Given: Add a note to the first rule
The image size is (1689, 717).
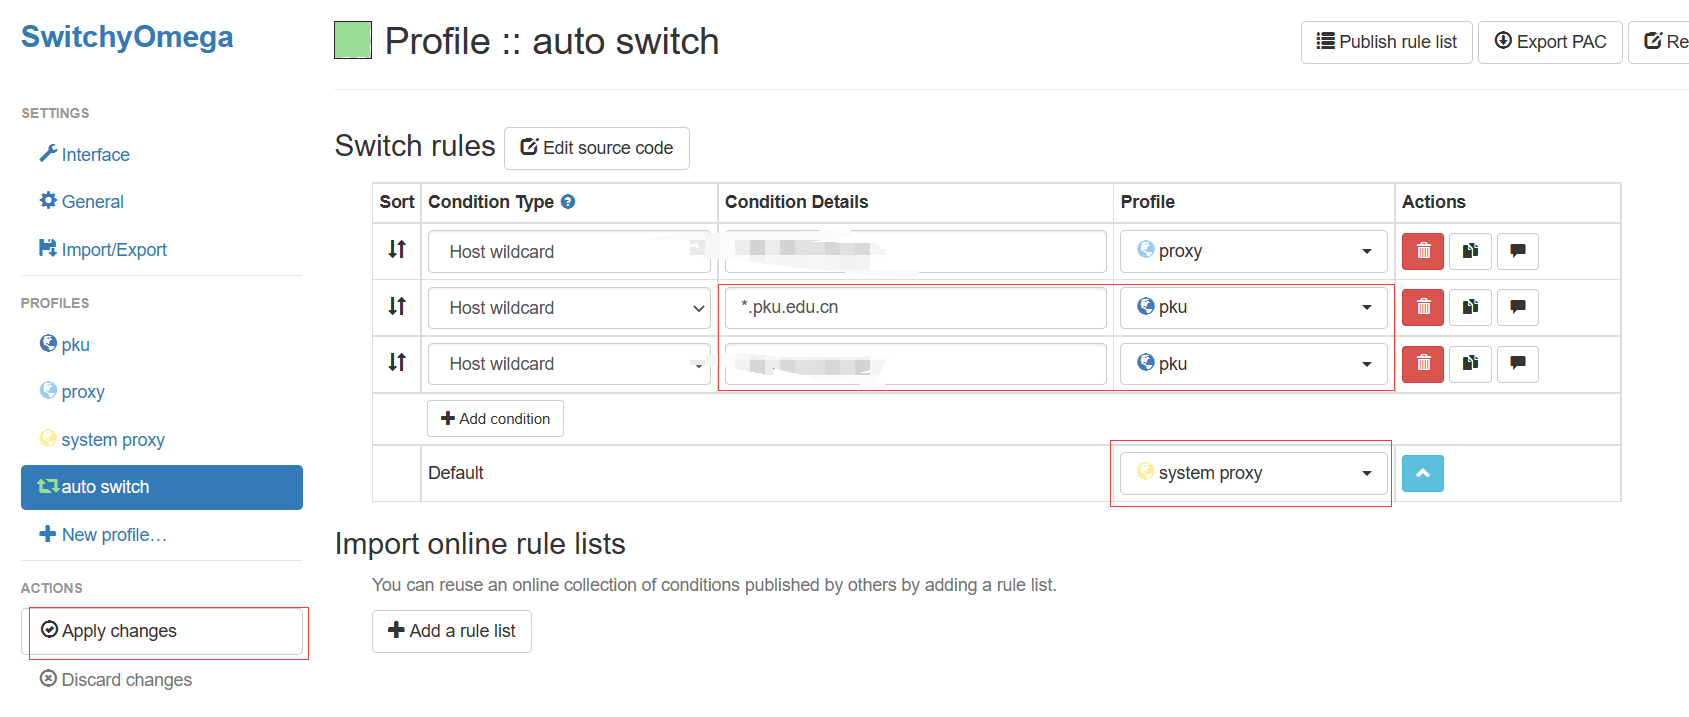Looking at the screenshot, I should point(1518,251).
